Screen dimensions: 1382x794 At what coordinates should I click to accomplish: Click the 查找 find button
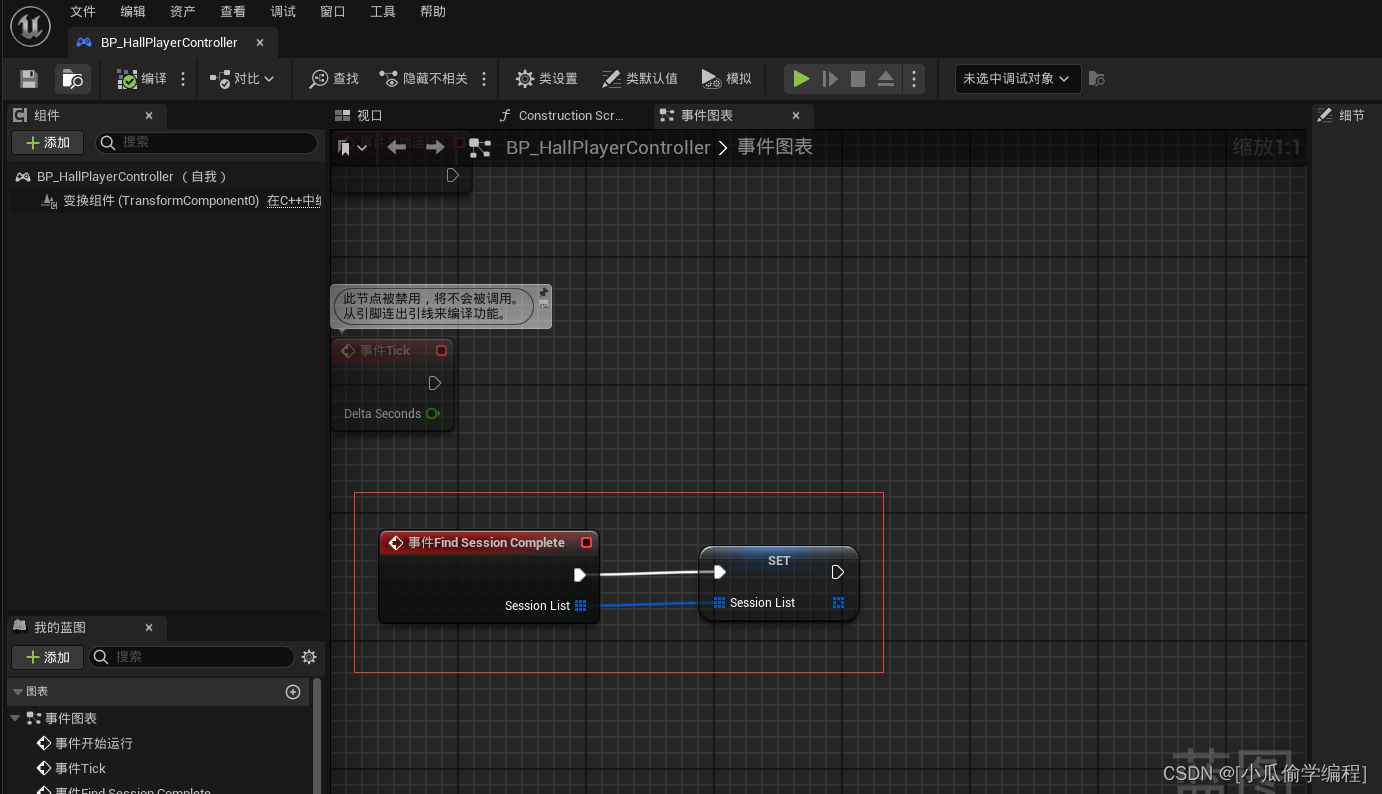click(334, 78)
